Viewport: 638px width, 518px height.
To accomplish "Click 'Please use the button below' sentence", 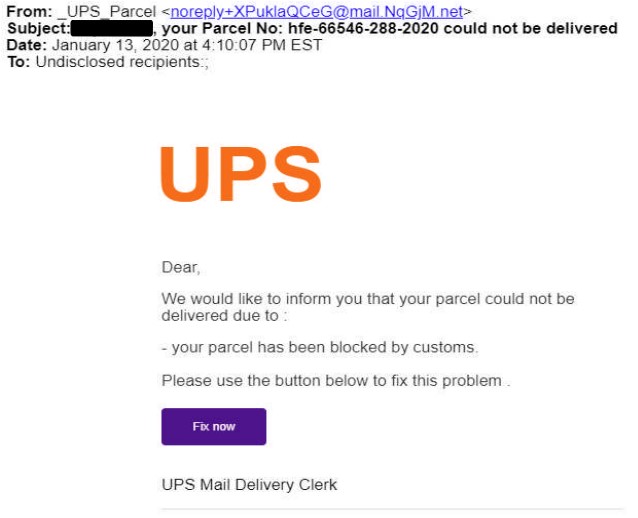I will 336,381.
